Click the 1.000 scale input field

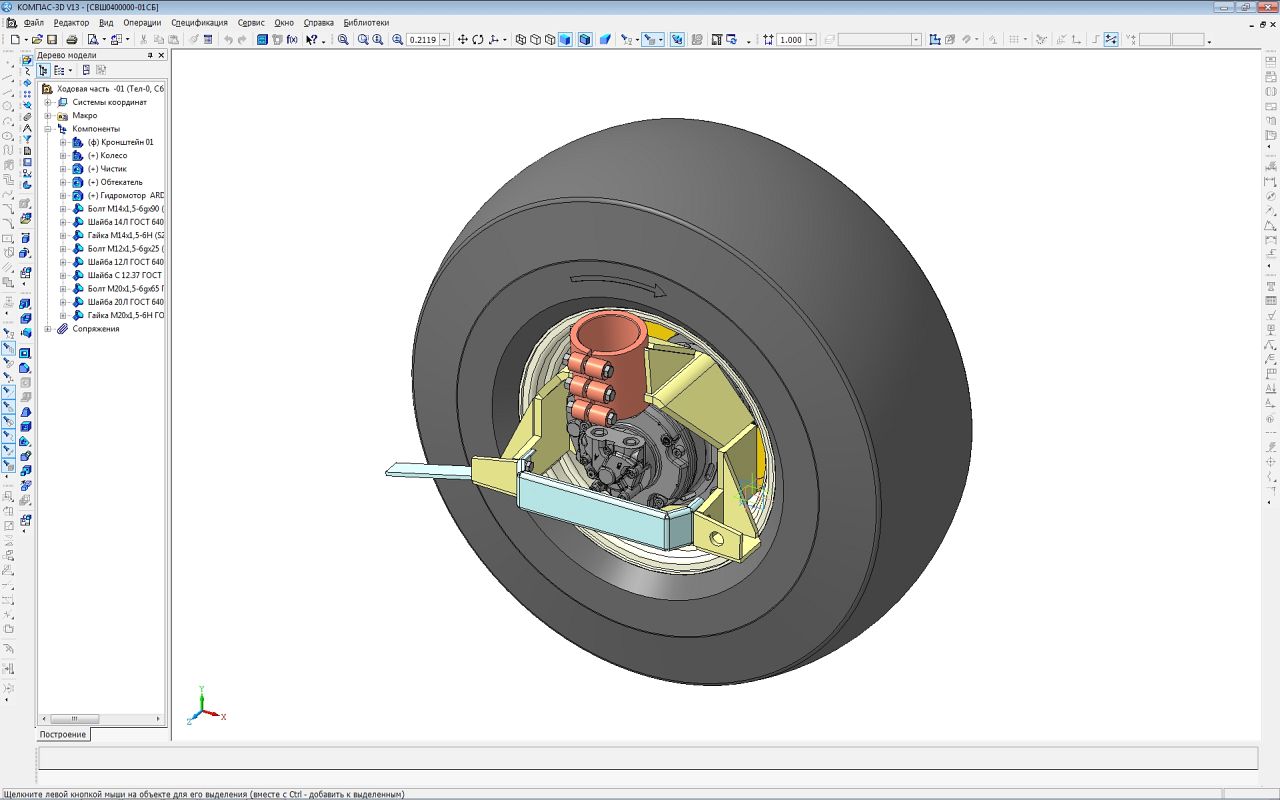(x=790, y=40)
